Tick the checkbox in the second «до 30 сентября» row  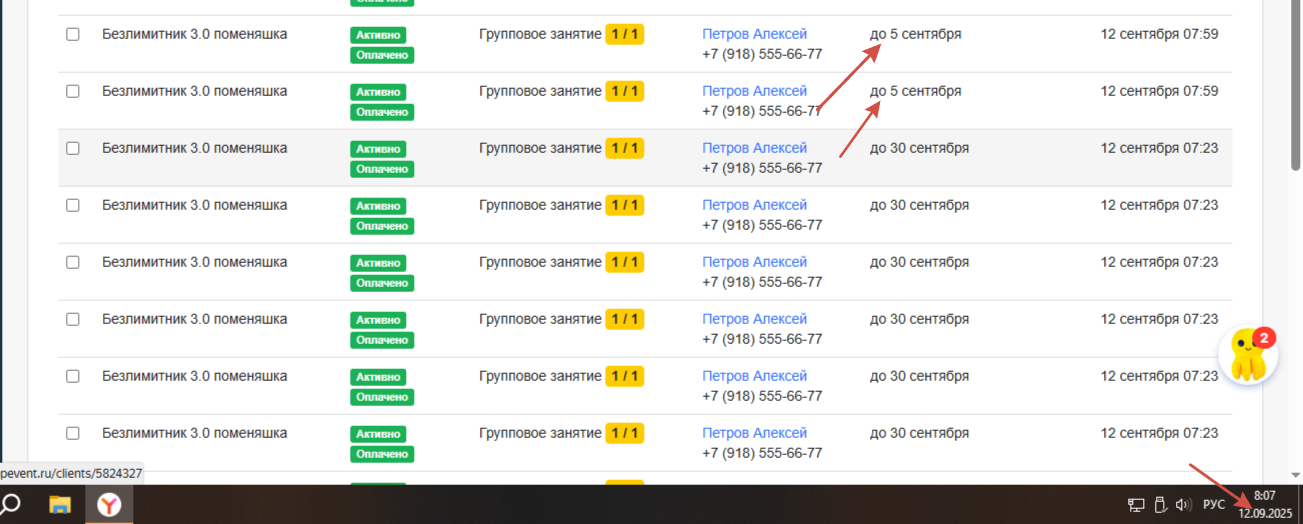(72, 205)
